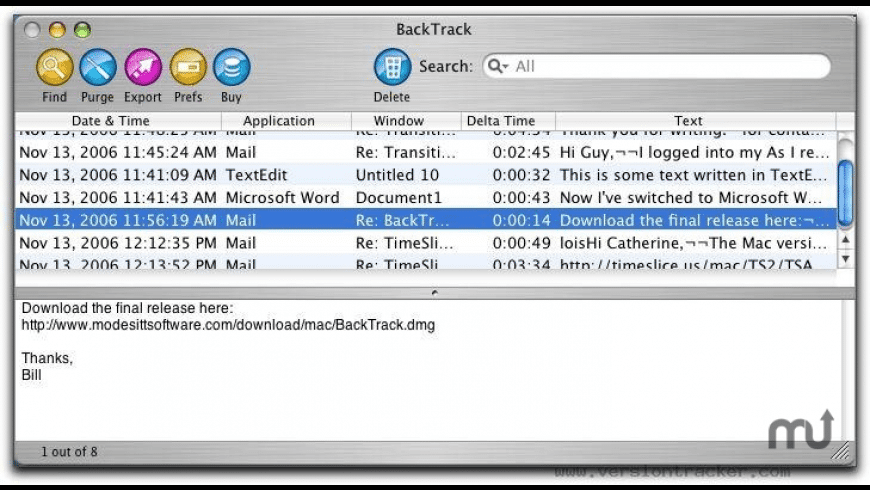This screenshot has height=490, width=870.
Task: Click the Find magnifier toolbar icon
Action: coord(54,67)
